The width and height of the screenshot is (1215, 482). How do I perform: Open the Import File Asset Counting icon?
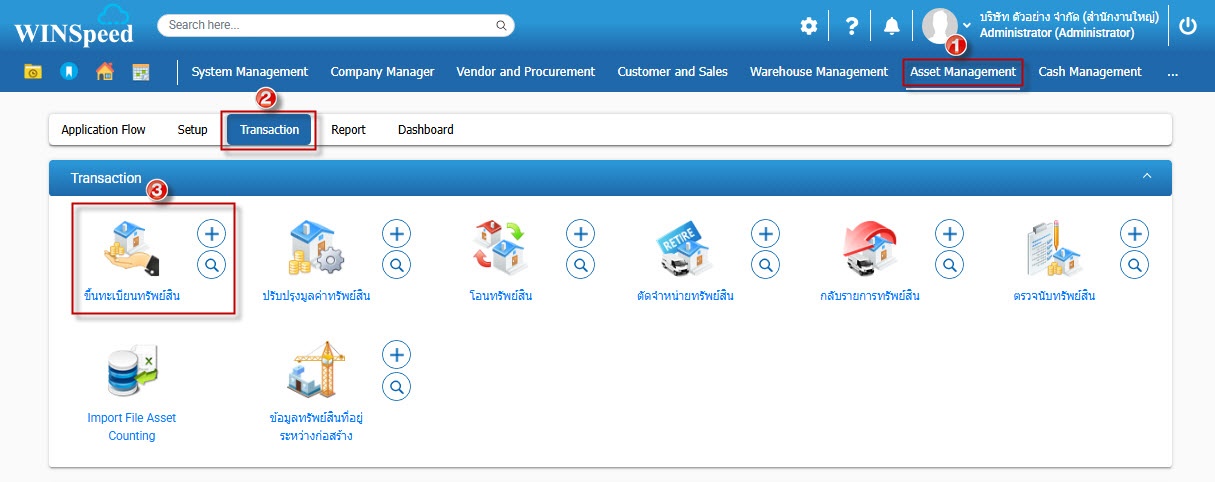point(131,372)
